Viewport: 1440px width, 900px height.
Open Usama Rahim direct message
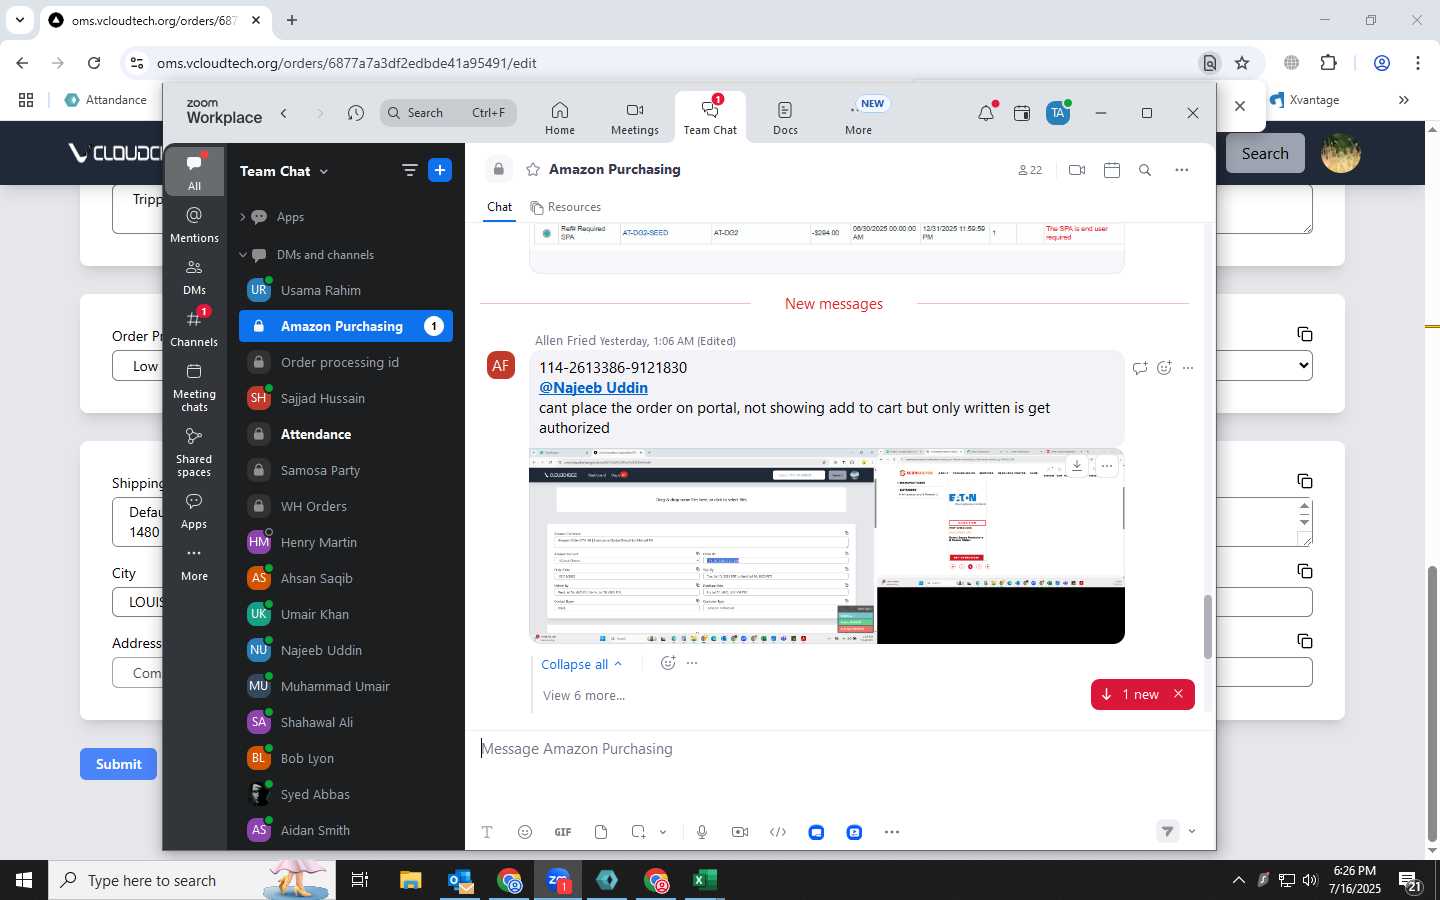346,290
